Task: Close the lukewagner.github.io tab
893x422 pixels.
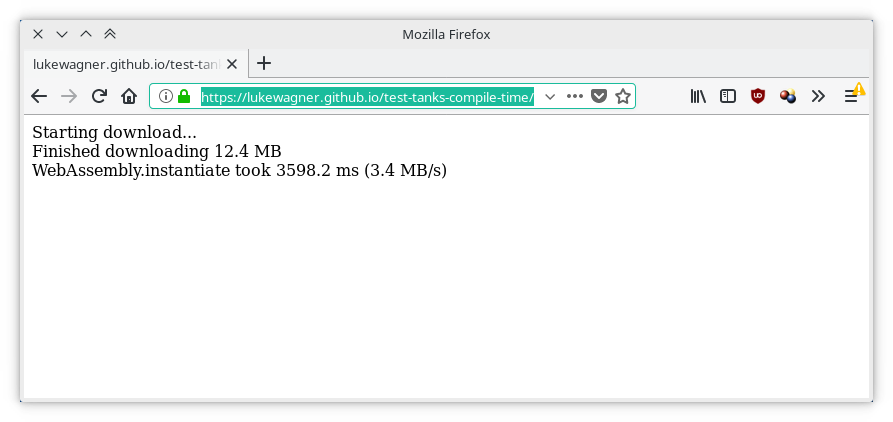Action: point(232,64)
